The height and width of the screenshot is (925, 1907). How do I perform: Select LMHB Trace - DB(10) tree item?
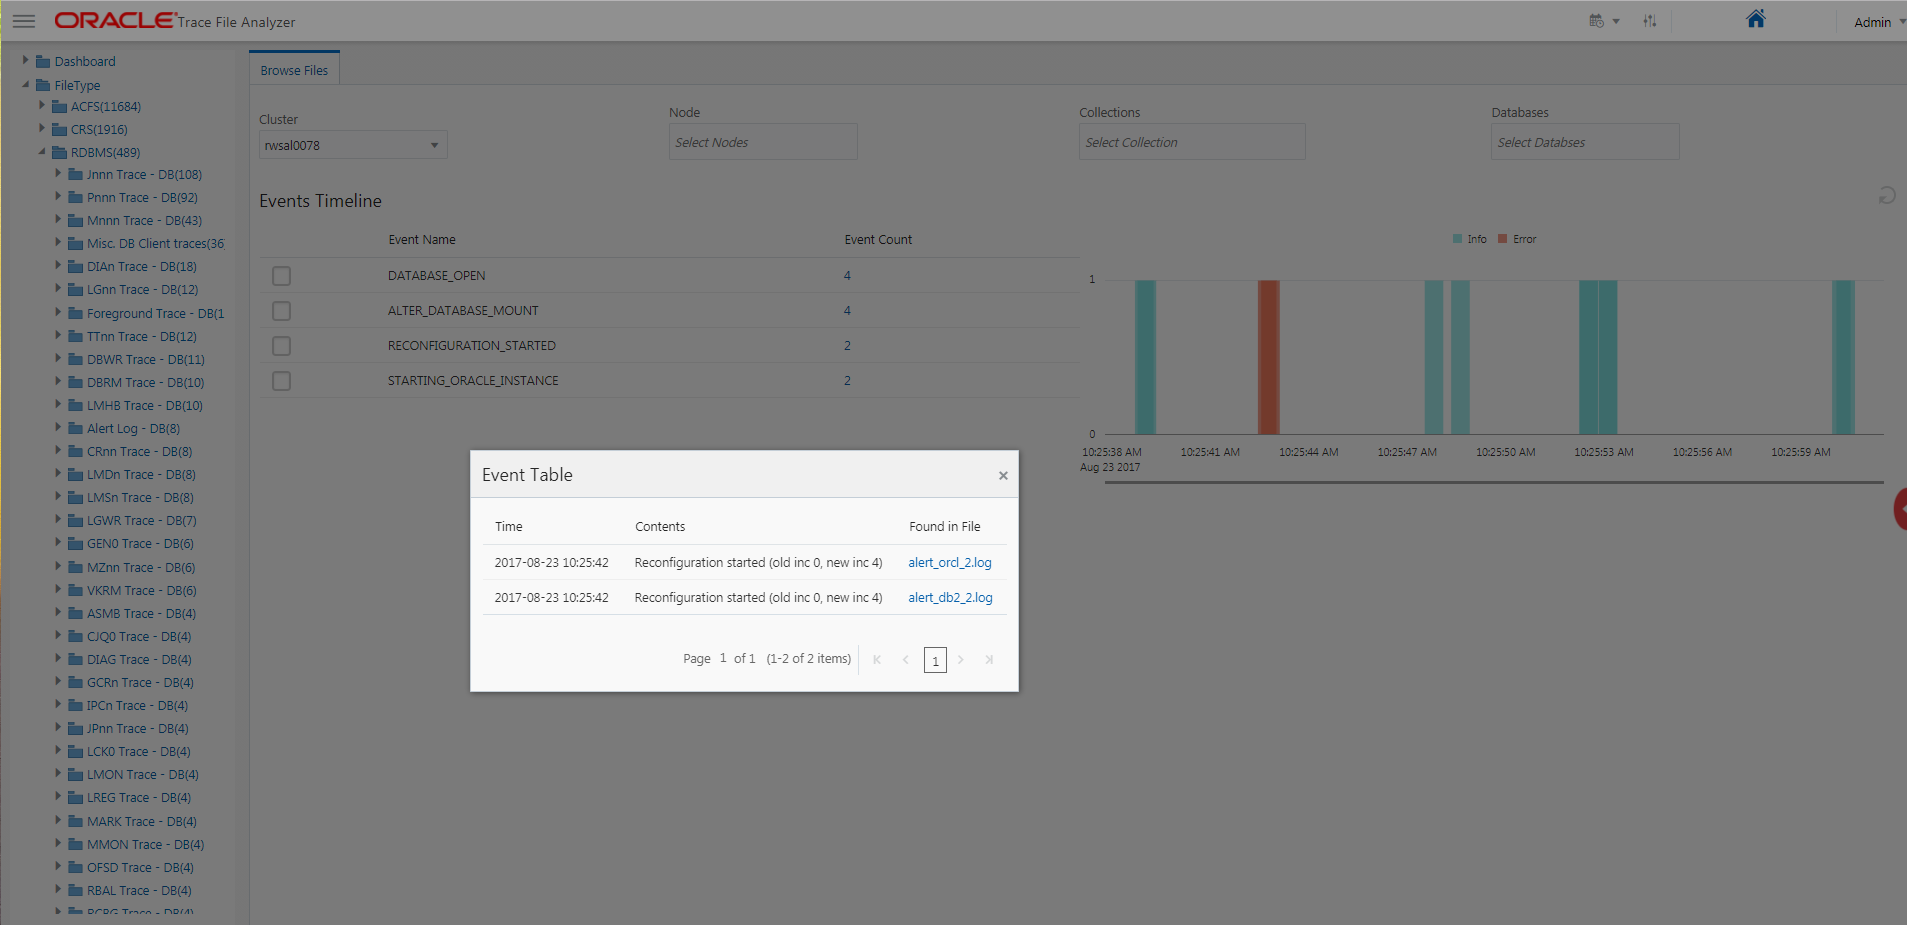coord(145,405)
